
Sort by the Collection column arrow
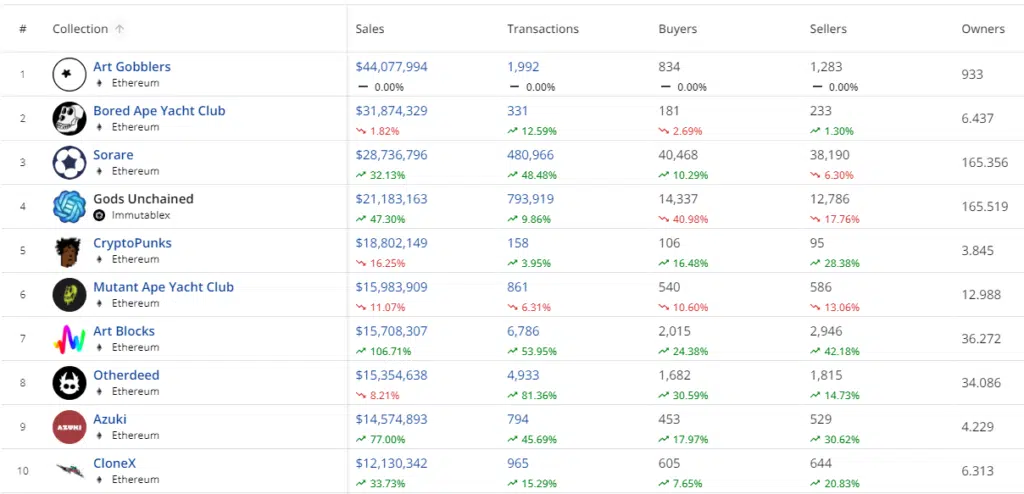(x=120, y=29)
